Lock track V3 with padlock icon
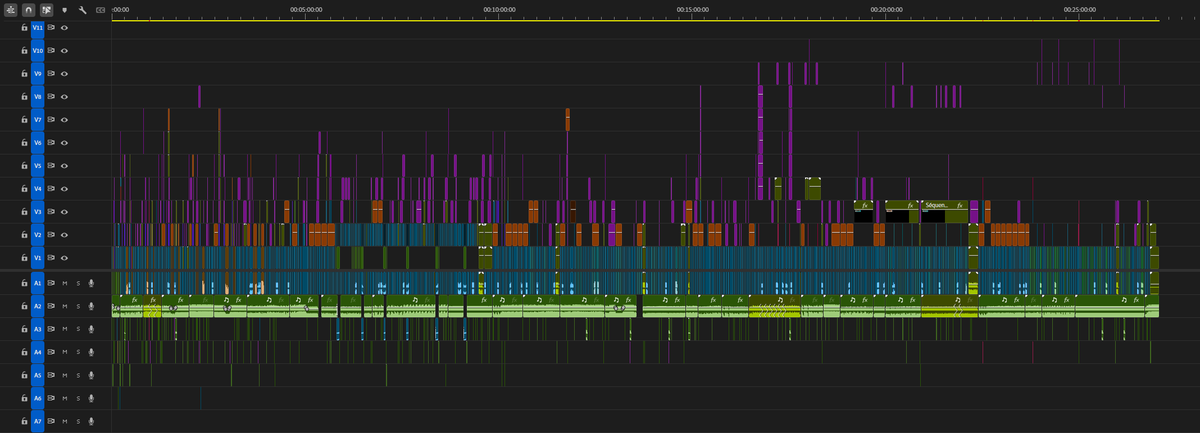Screen dimensions: 1200x433 click(24, 211)
